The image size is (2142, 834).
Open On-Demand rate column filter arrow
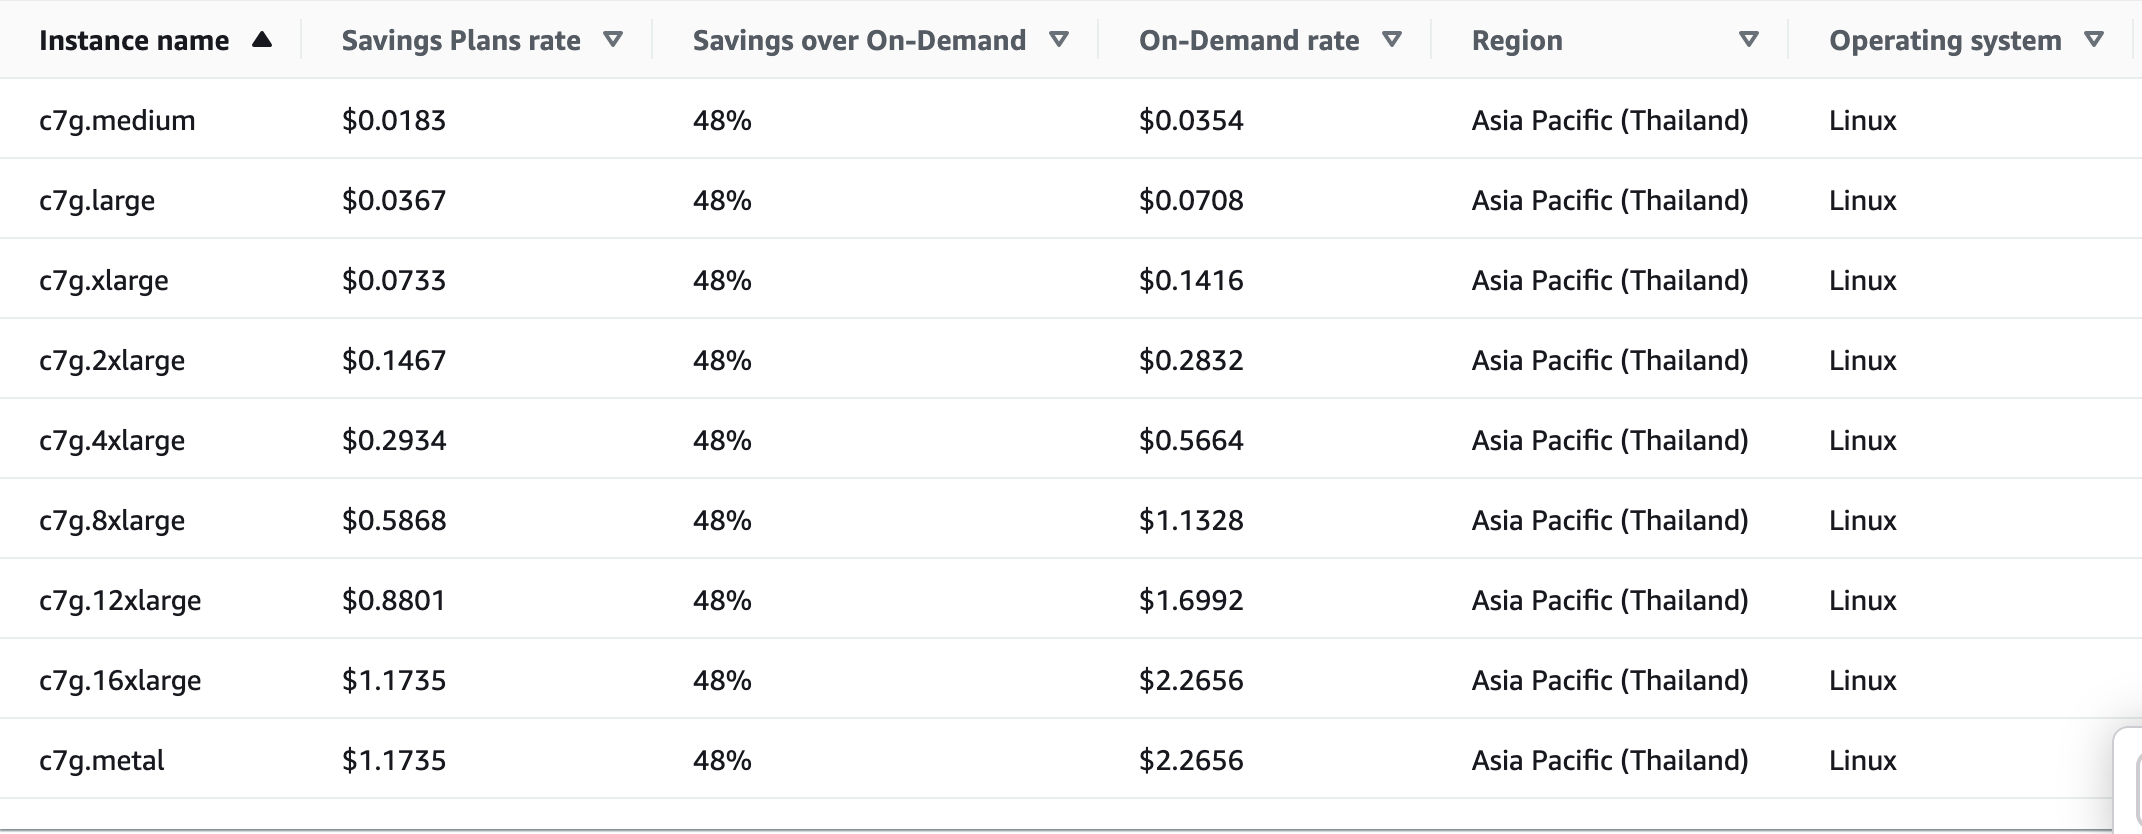point(1392,40)
